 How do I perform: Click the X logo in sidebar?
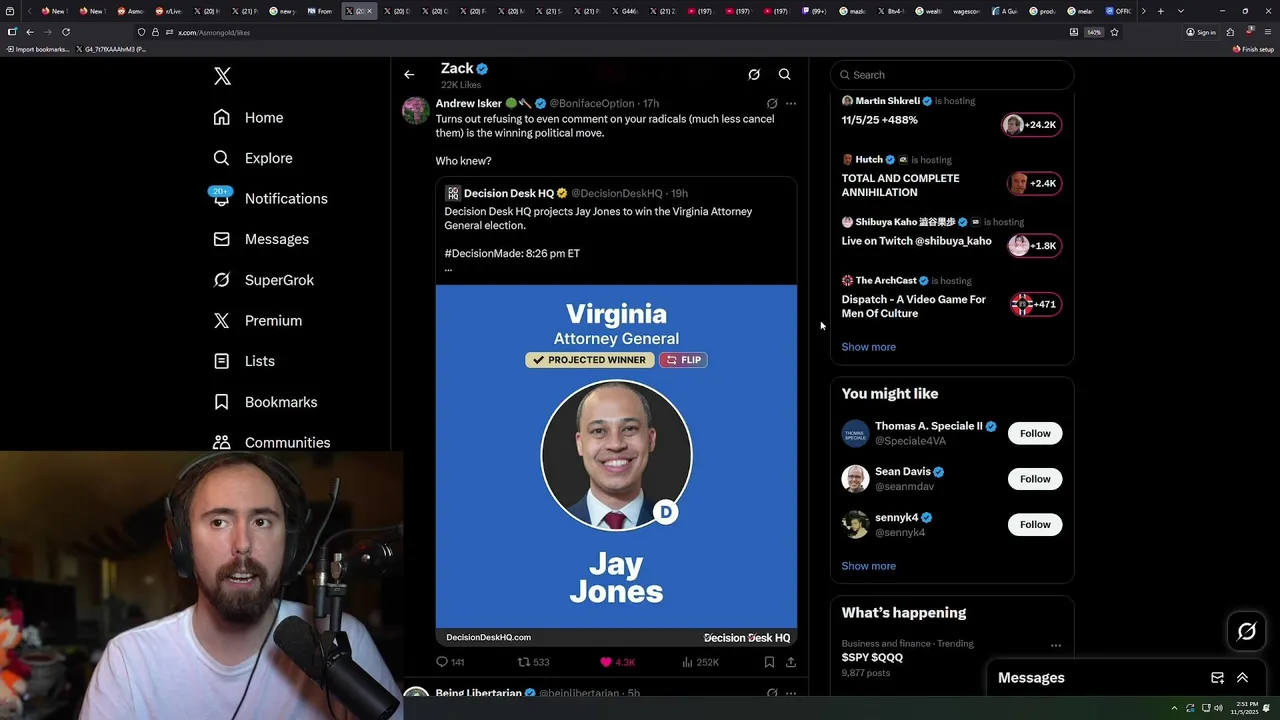pos(222,76)
